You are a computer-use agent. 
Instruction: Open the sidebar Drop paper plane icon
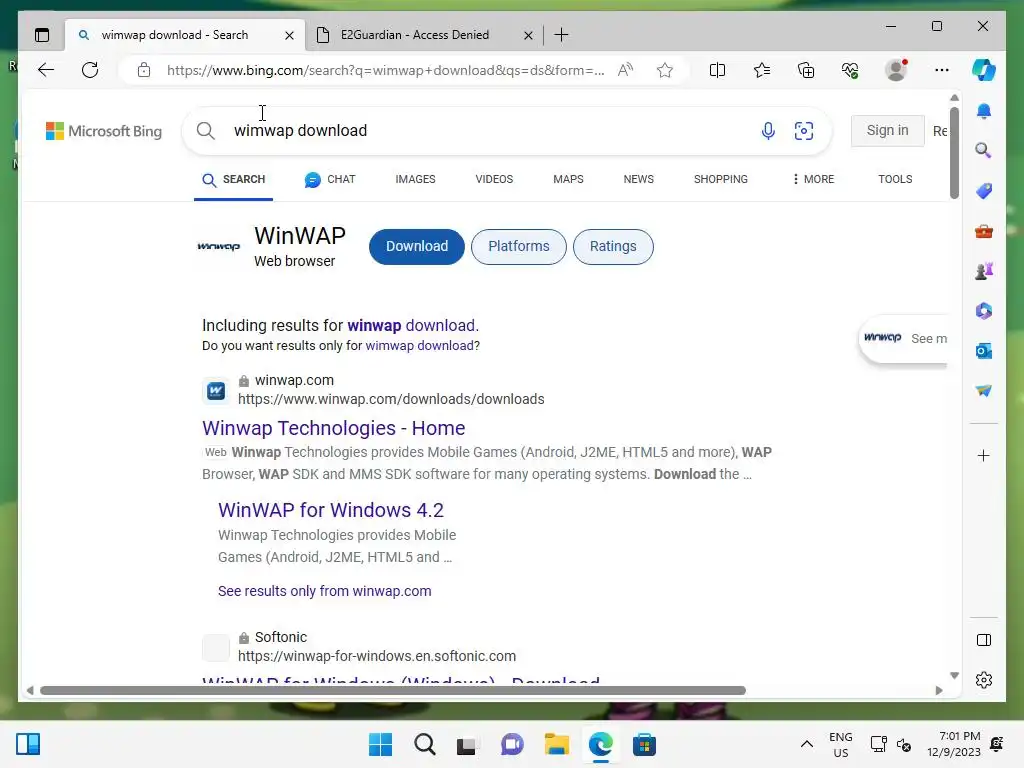pos(984,391)
